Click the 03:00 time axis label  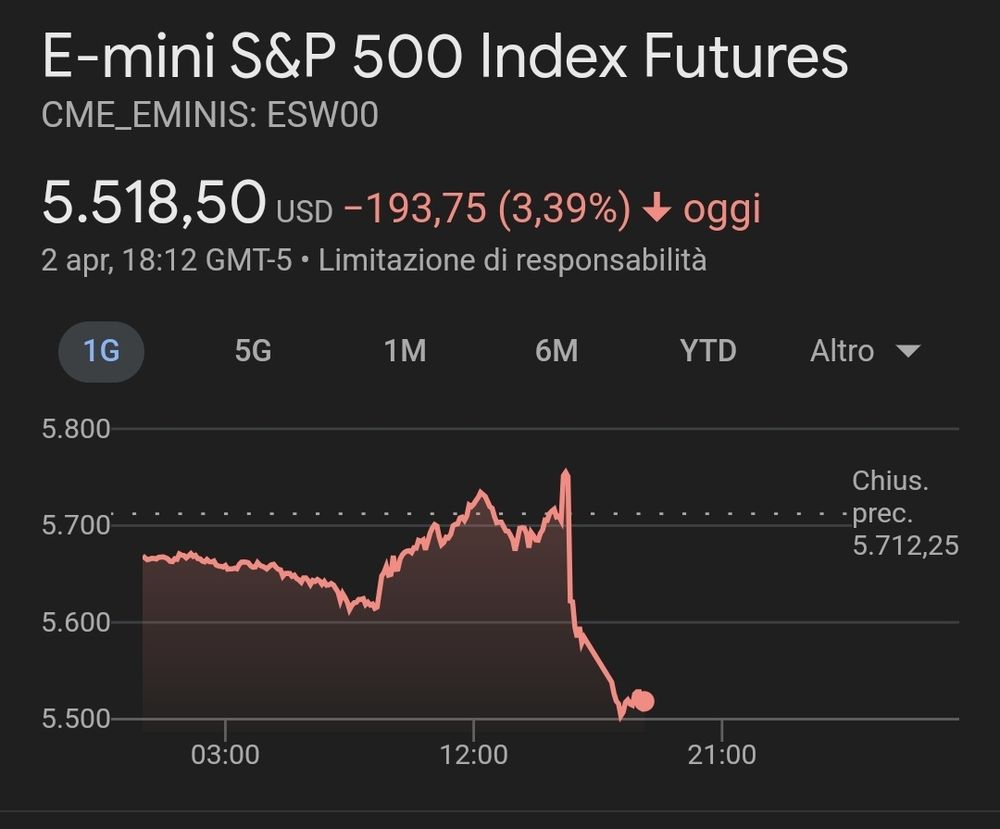(225, 754)
